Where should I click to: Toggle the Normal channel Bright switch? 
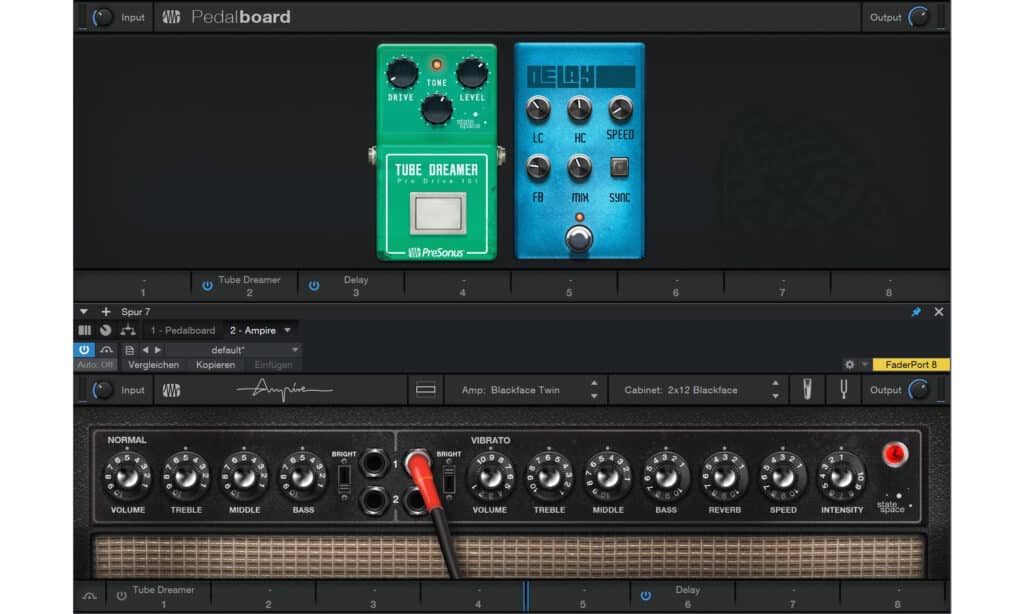coord(344,479)
